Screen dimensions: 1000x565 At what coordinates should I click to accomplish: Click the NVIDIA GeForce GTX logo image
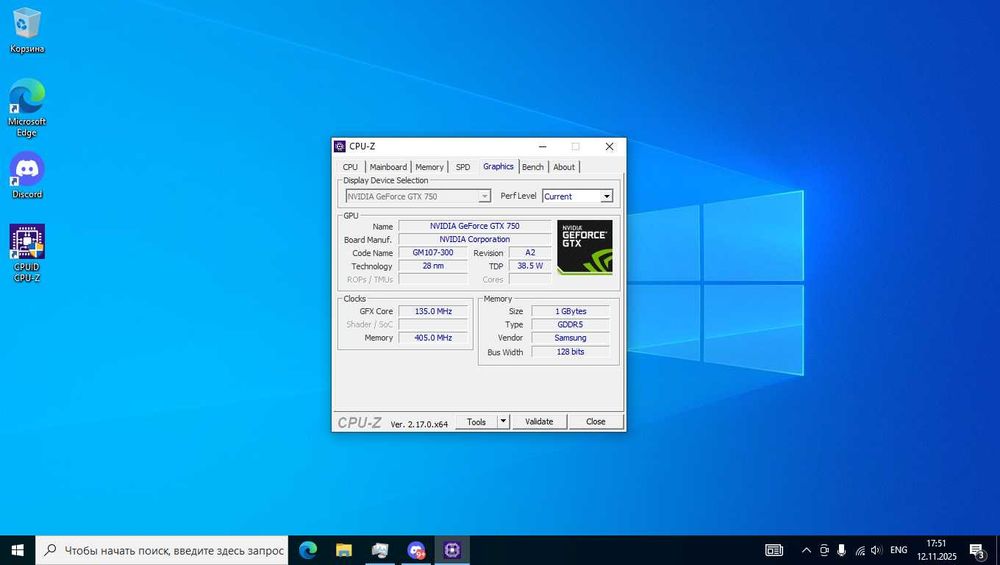[584, 247]
